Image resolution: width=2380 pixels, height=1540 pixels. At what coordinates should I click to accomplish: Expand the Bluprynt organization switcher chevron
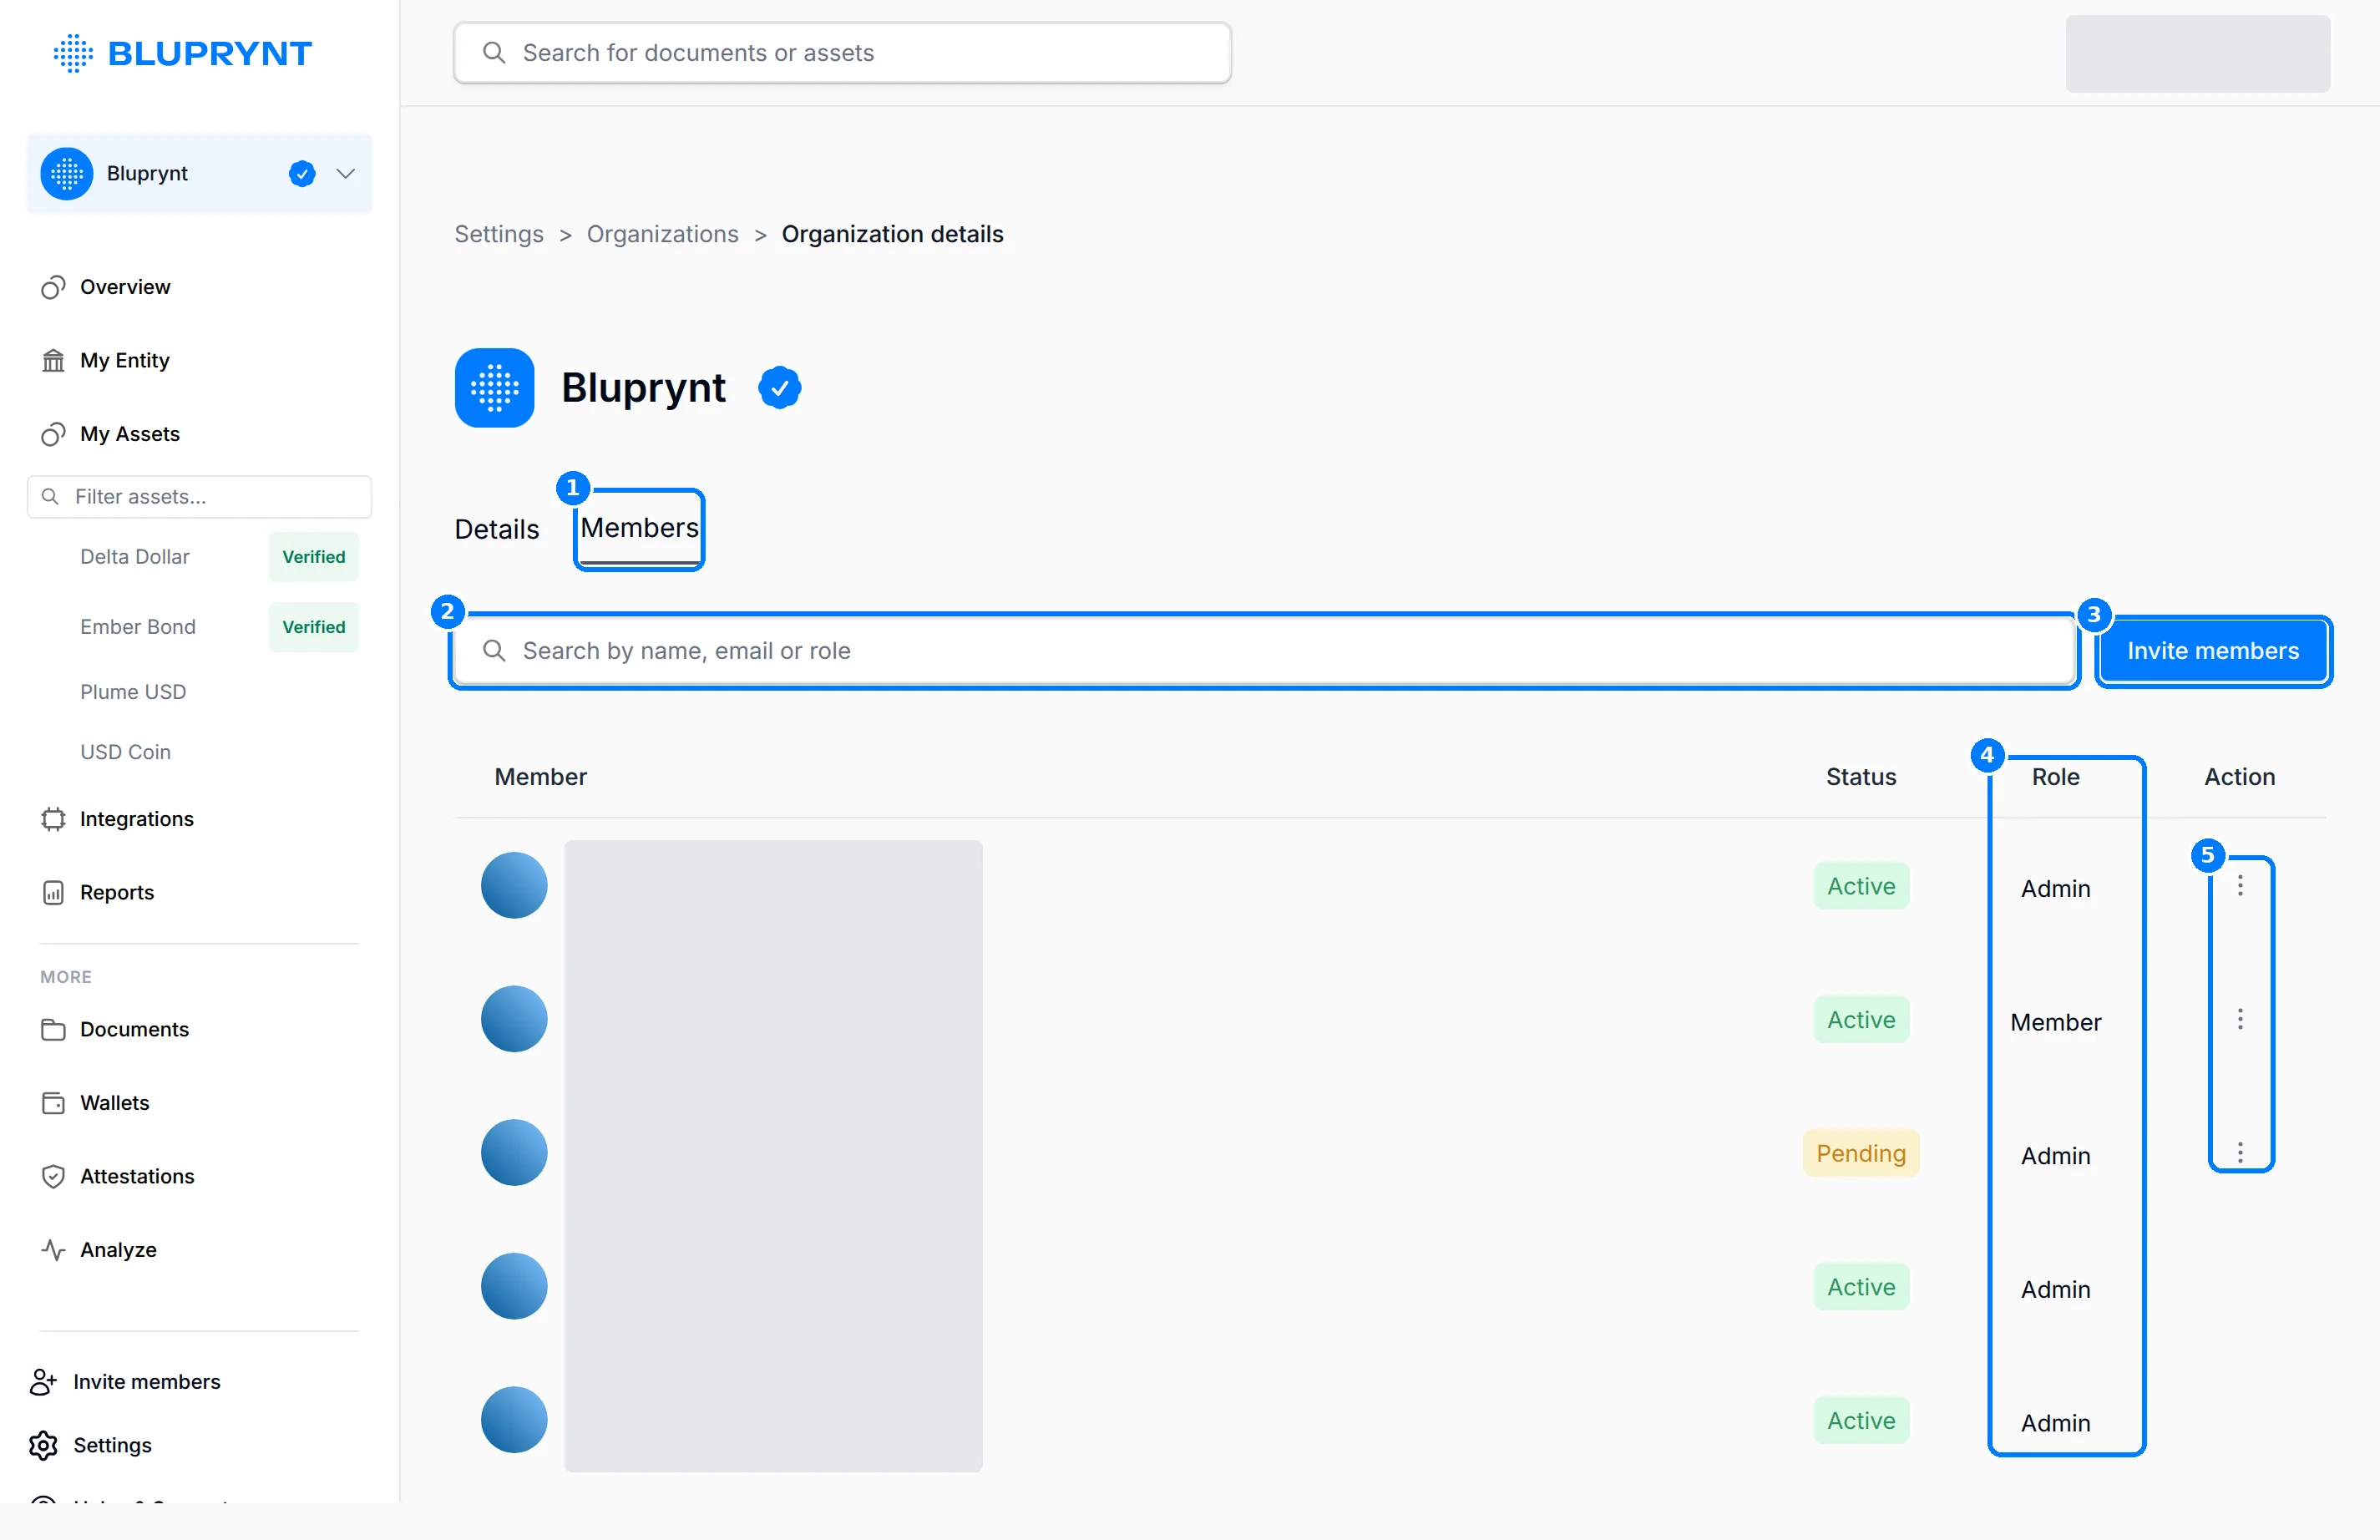click(346, 174)
